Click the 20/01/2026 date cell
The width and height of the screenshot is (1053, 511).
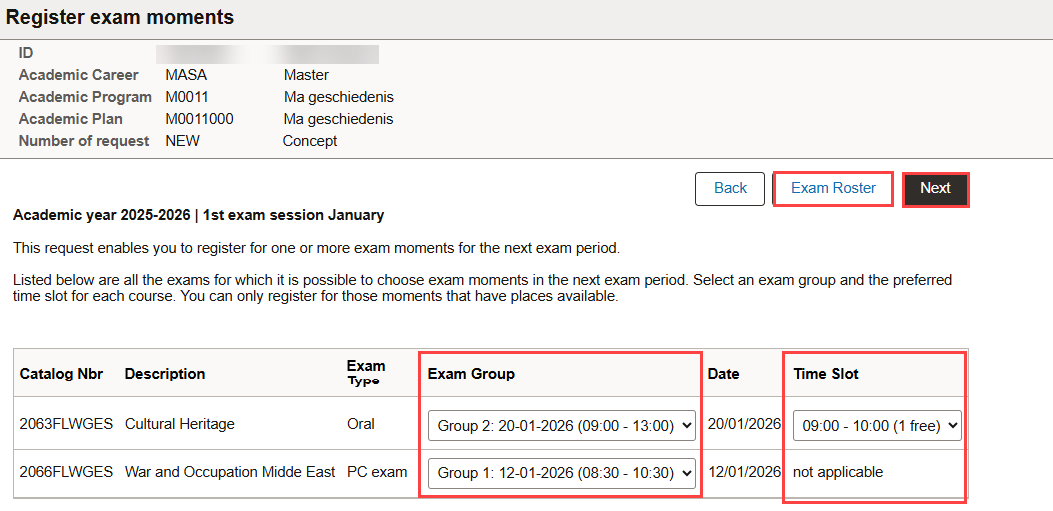pyautogui.click(x=744, y=424)
